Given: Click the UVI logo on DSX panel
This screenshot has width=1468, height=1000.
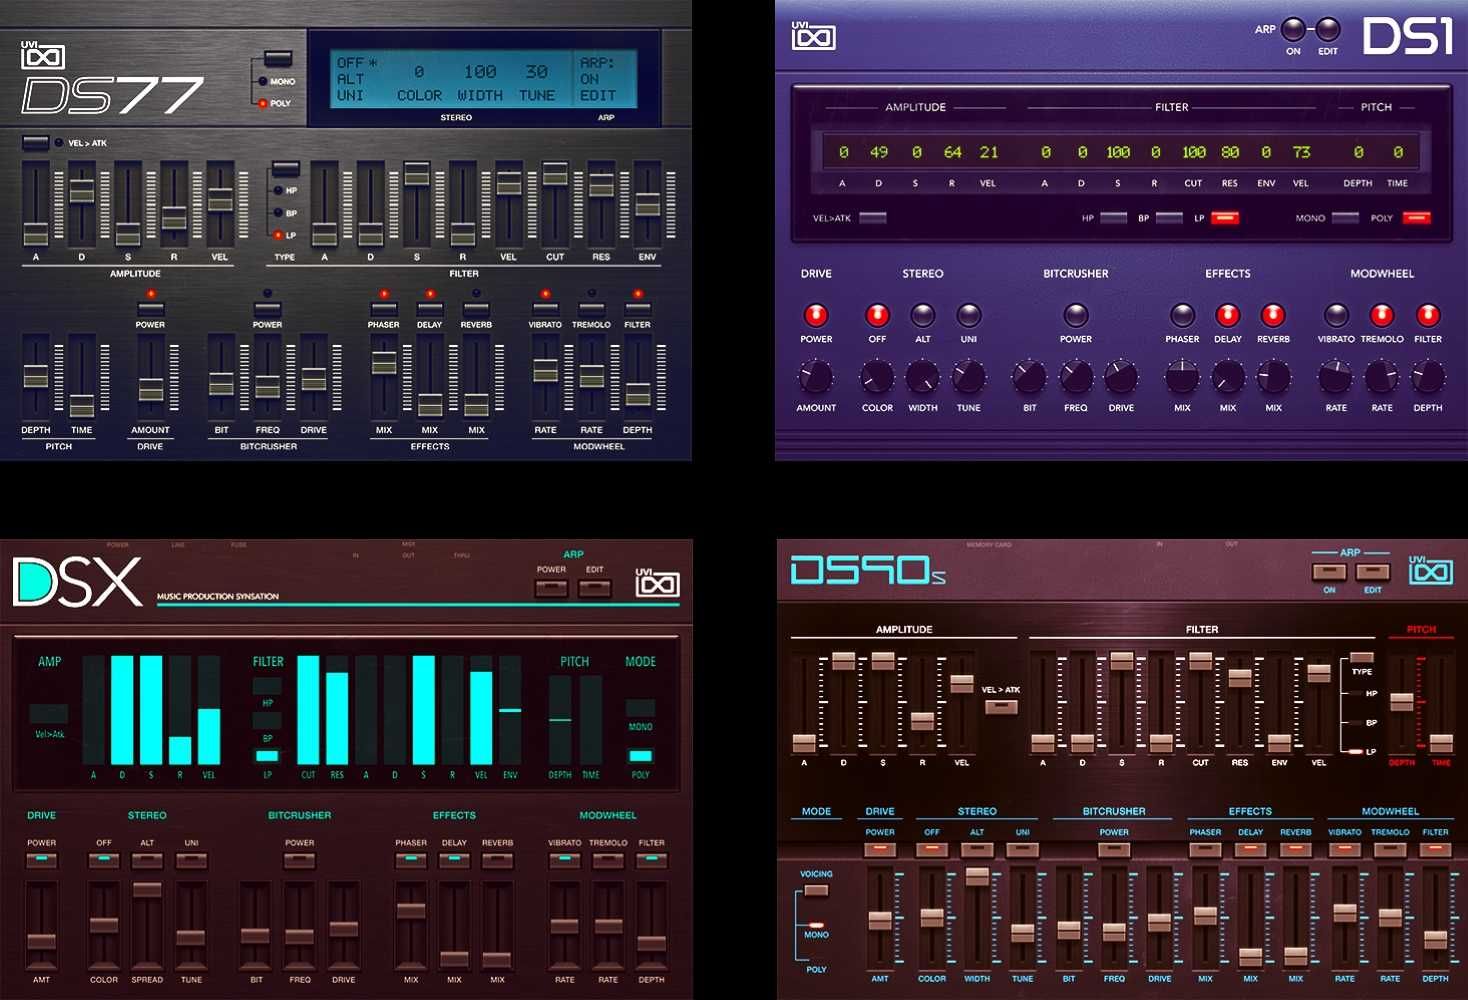Looking at the screenshot, I should [657, 582].
